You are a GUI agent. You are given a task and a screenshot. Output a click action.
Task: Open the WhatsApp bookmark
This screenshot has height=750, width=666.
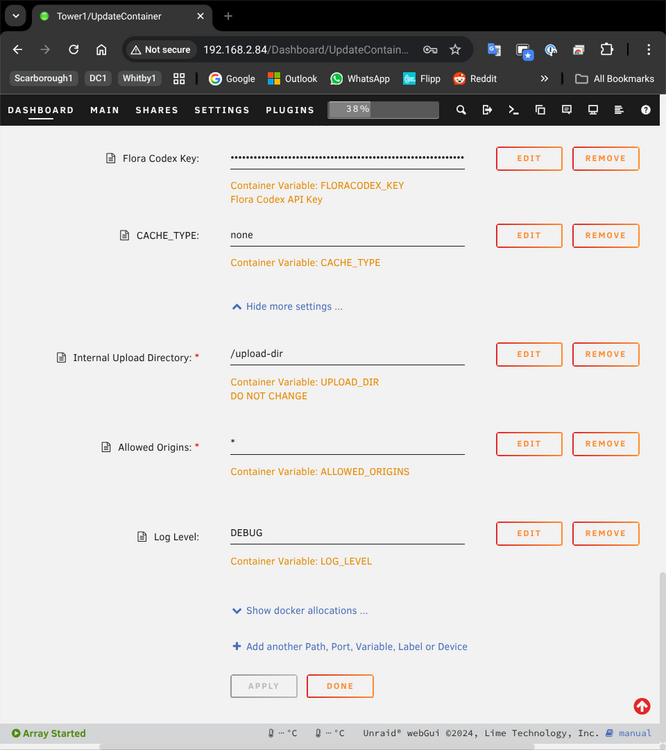(360, 78)
